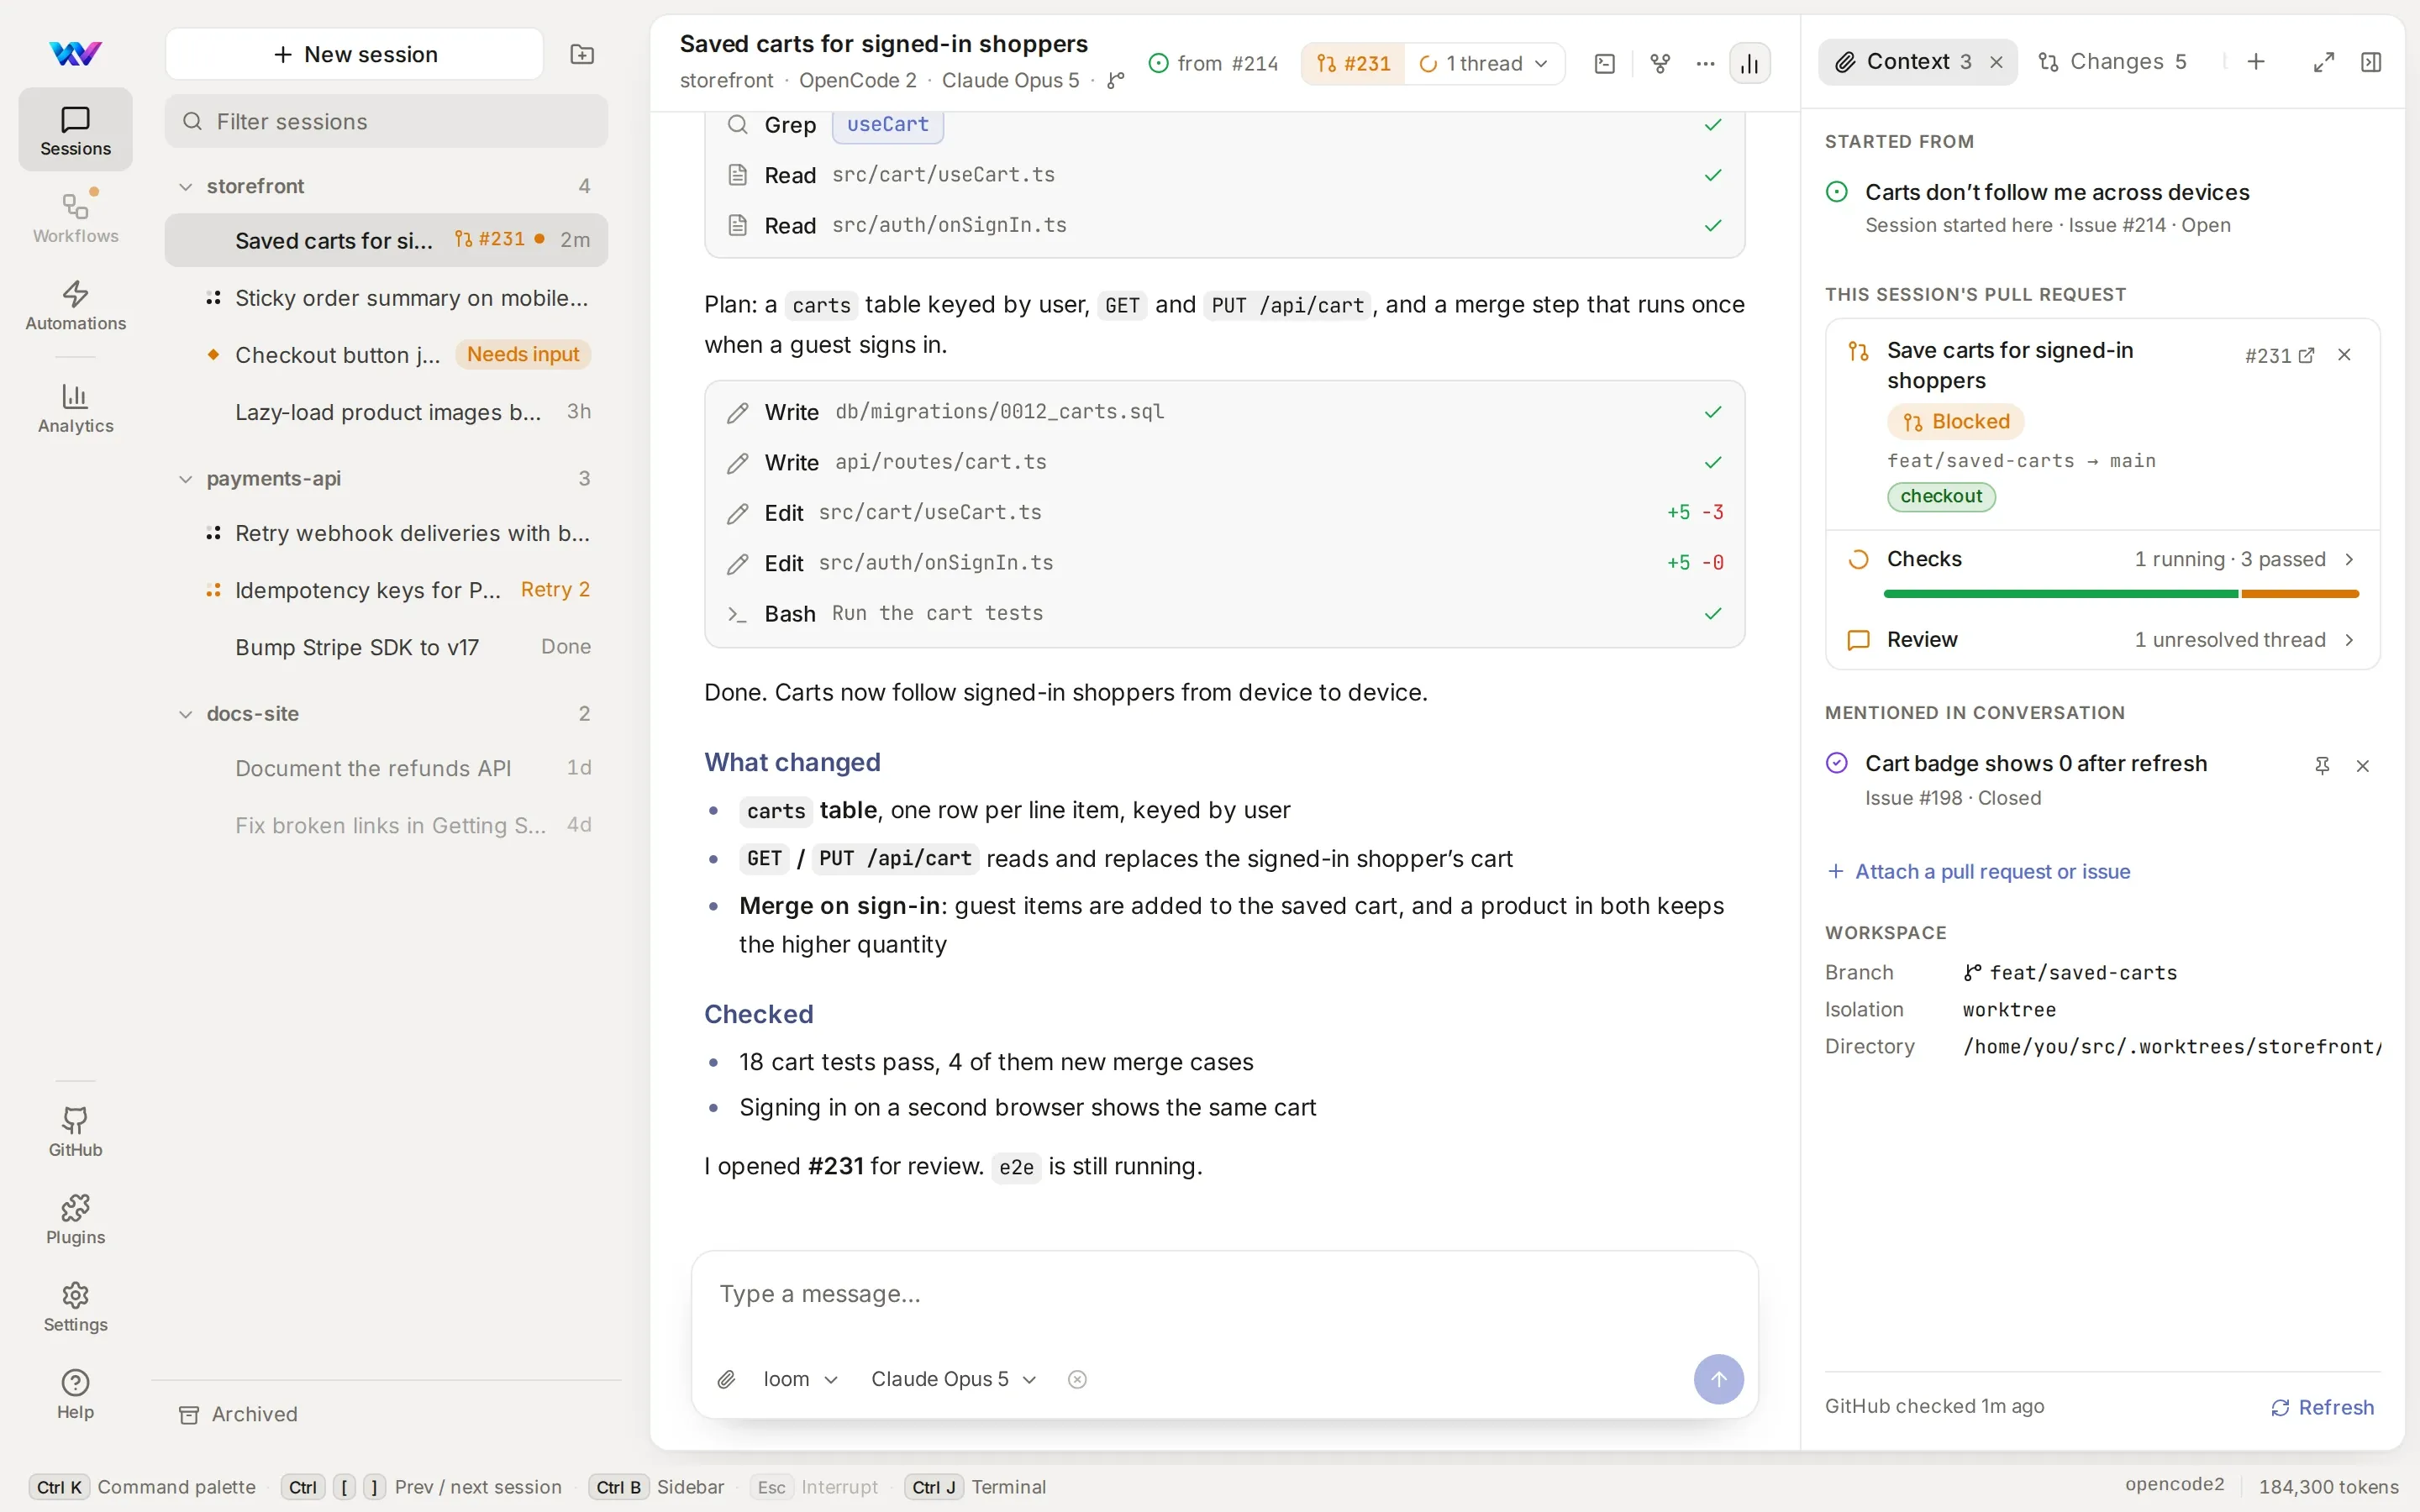
Task: Expand the right panel to full size
Action: 2324,62
